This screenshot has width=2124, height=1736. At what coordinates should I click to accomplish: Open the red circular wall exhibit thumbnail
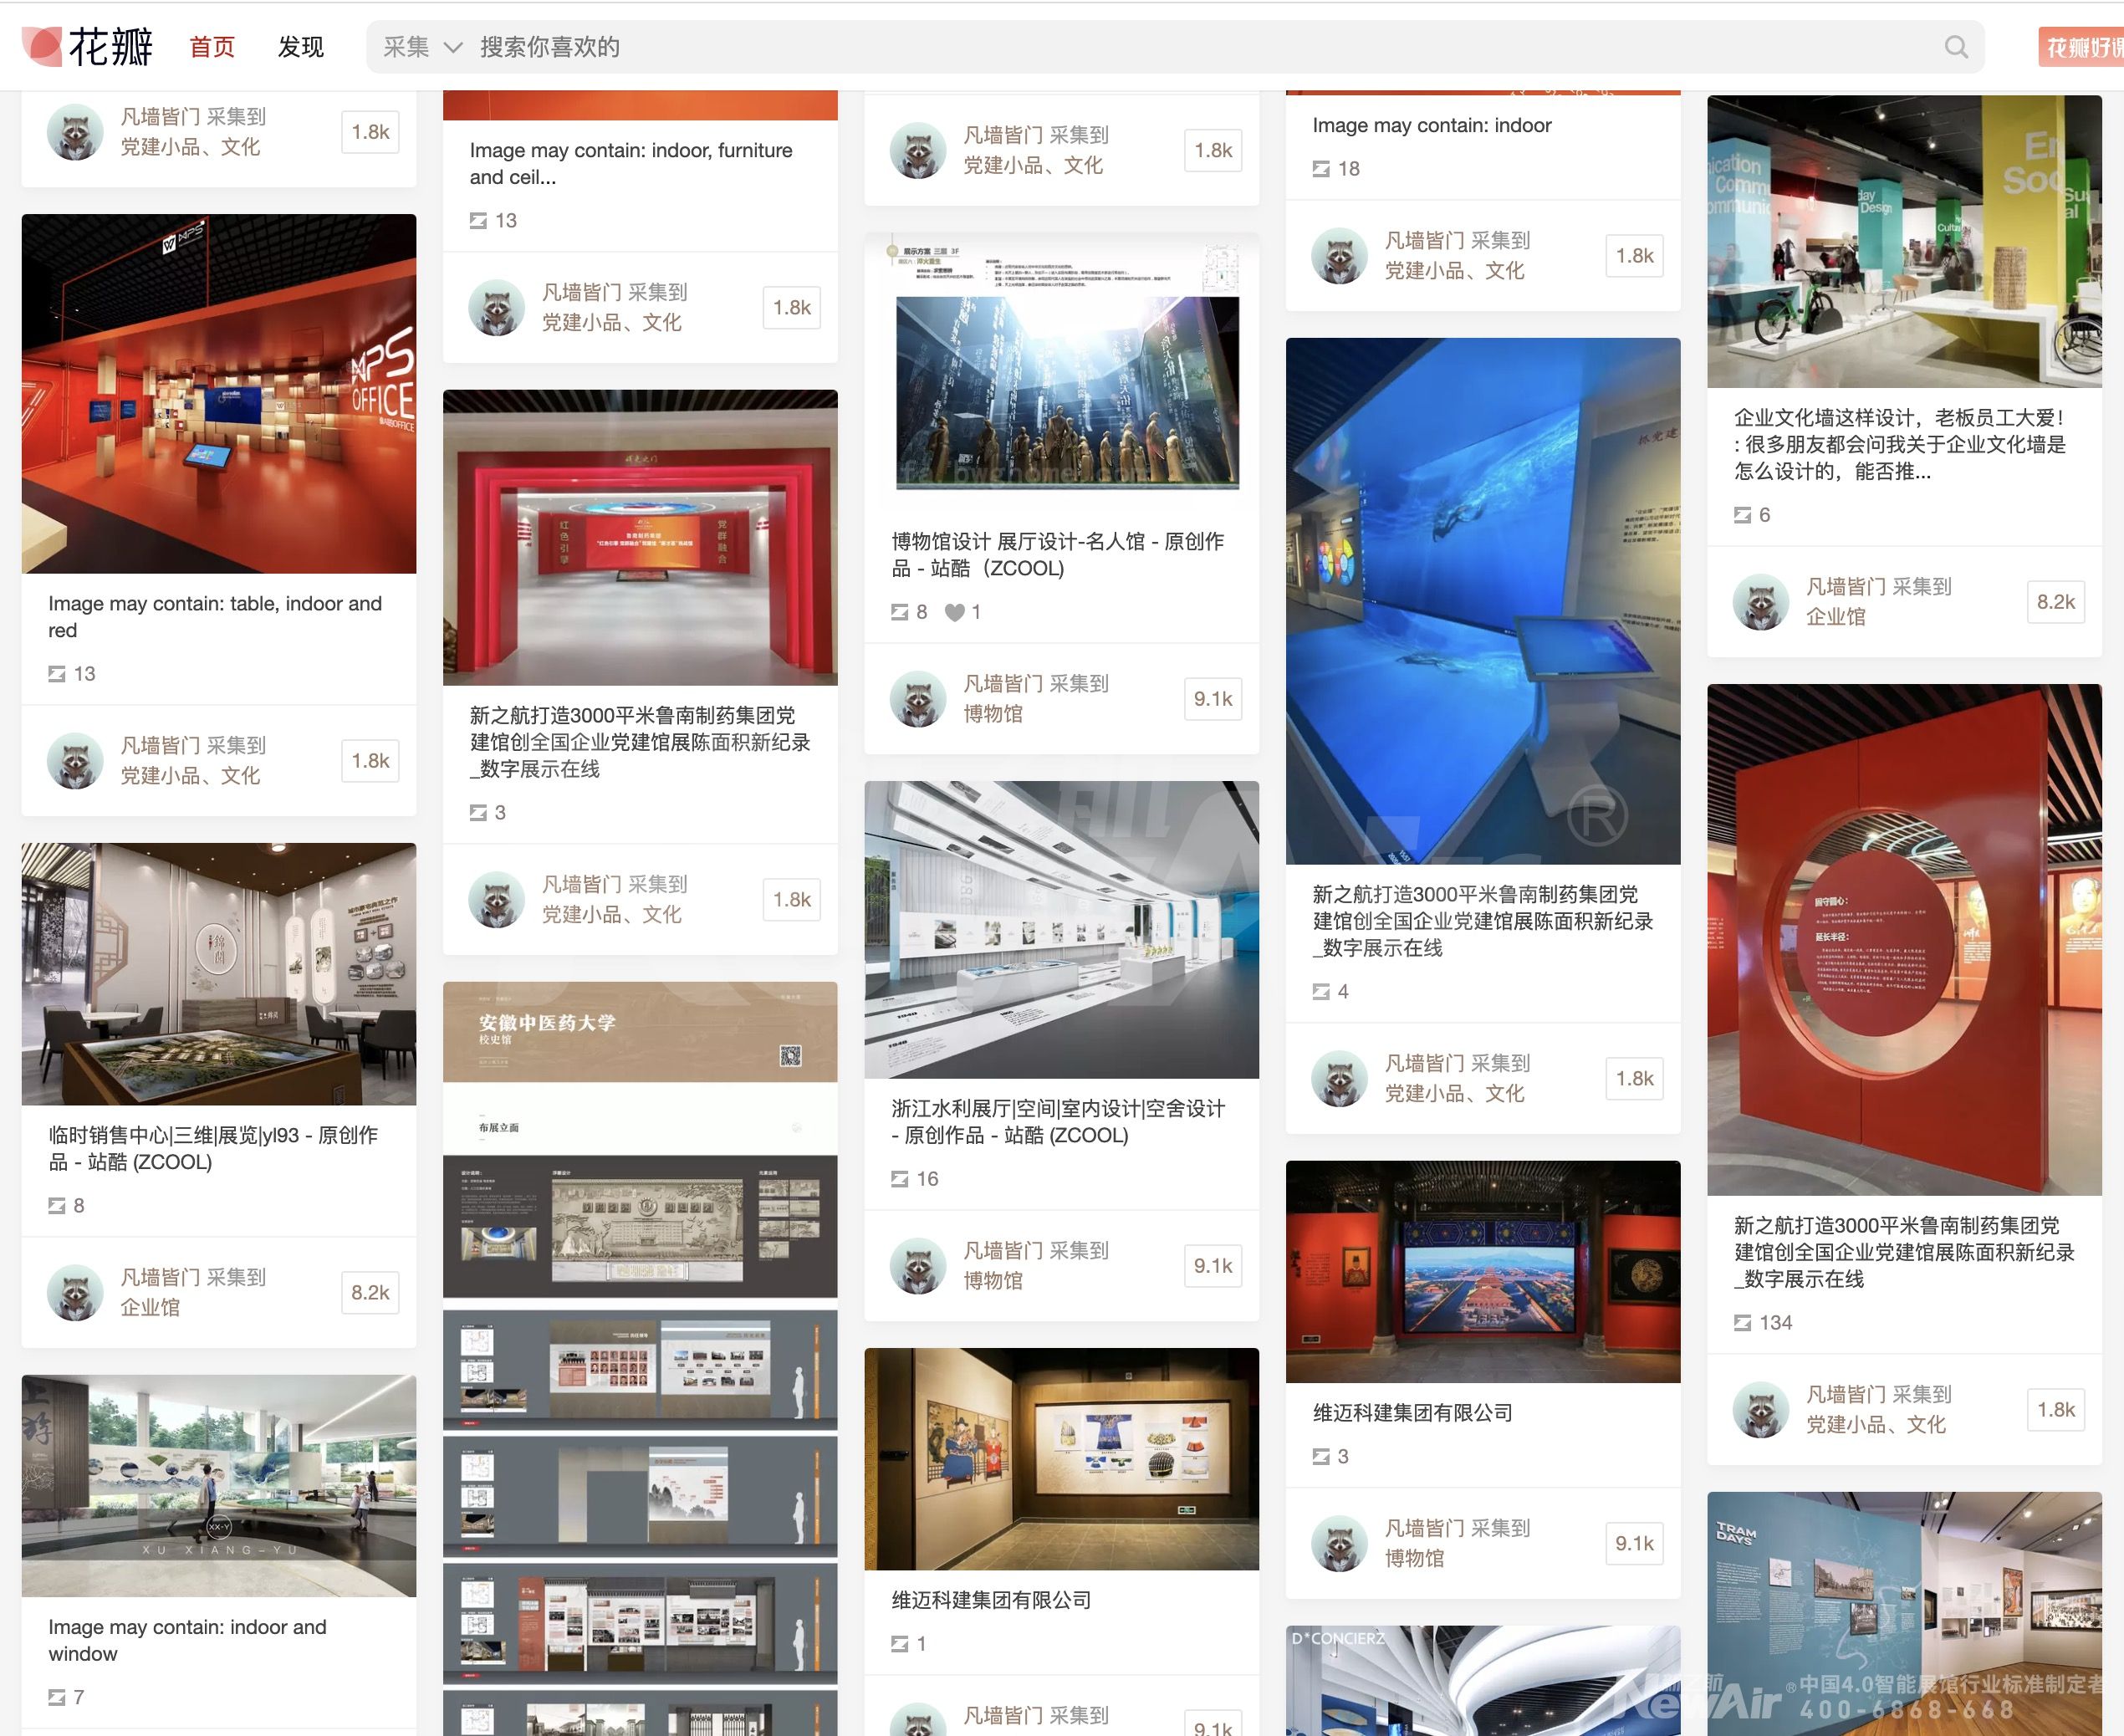(x=1903, y=939)
